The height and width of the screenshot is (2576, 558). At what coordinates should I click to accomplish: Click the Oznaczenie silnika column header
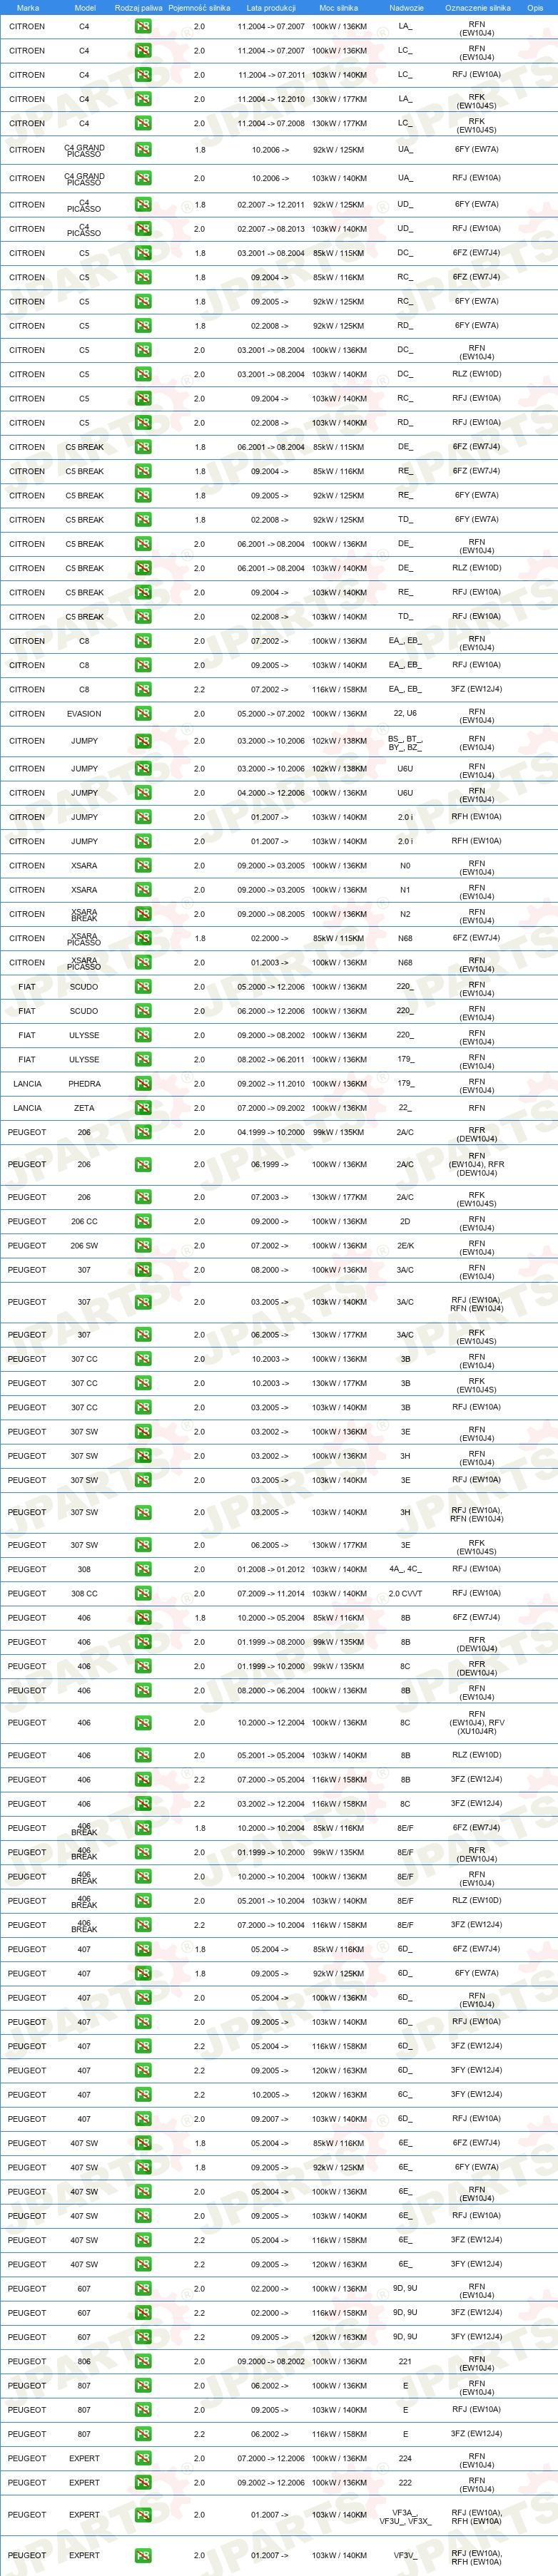pyautogui.click(x=478, y=8)
